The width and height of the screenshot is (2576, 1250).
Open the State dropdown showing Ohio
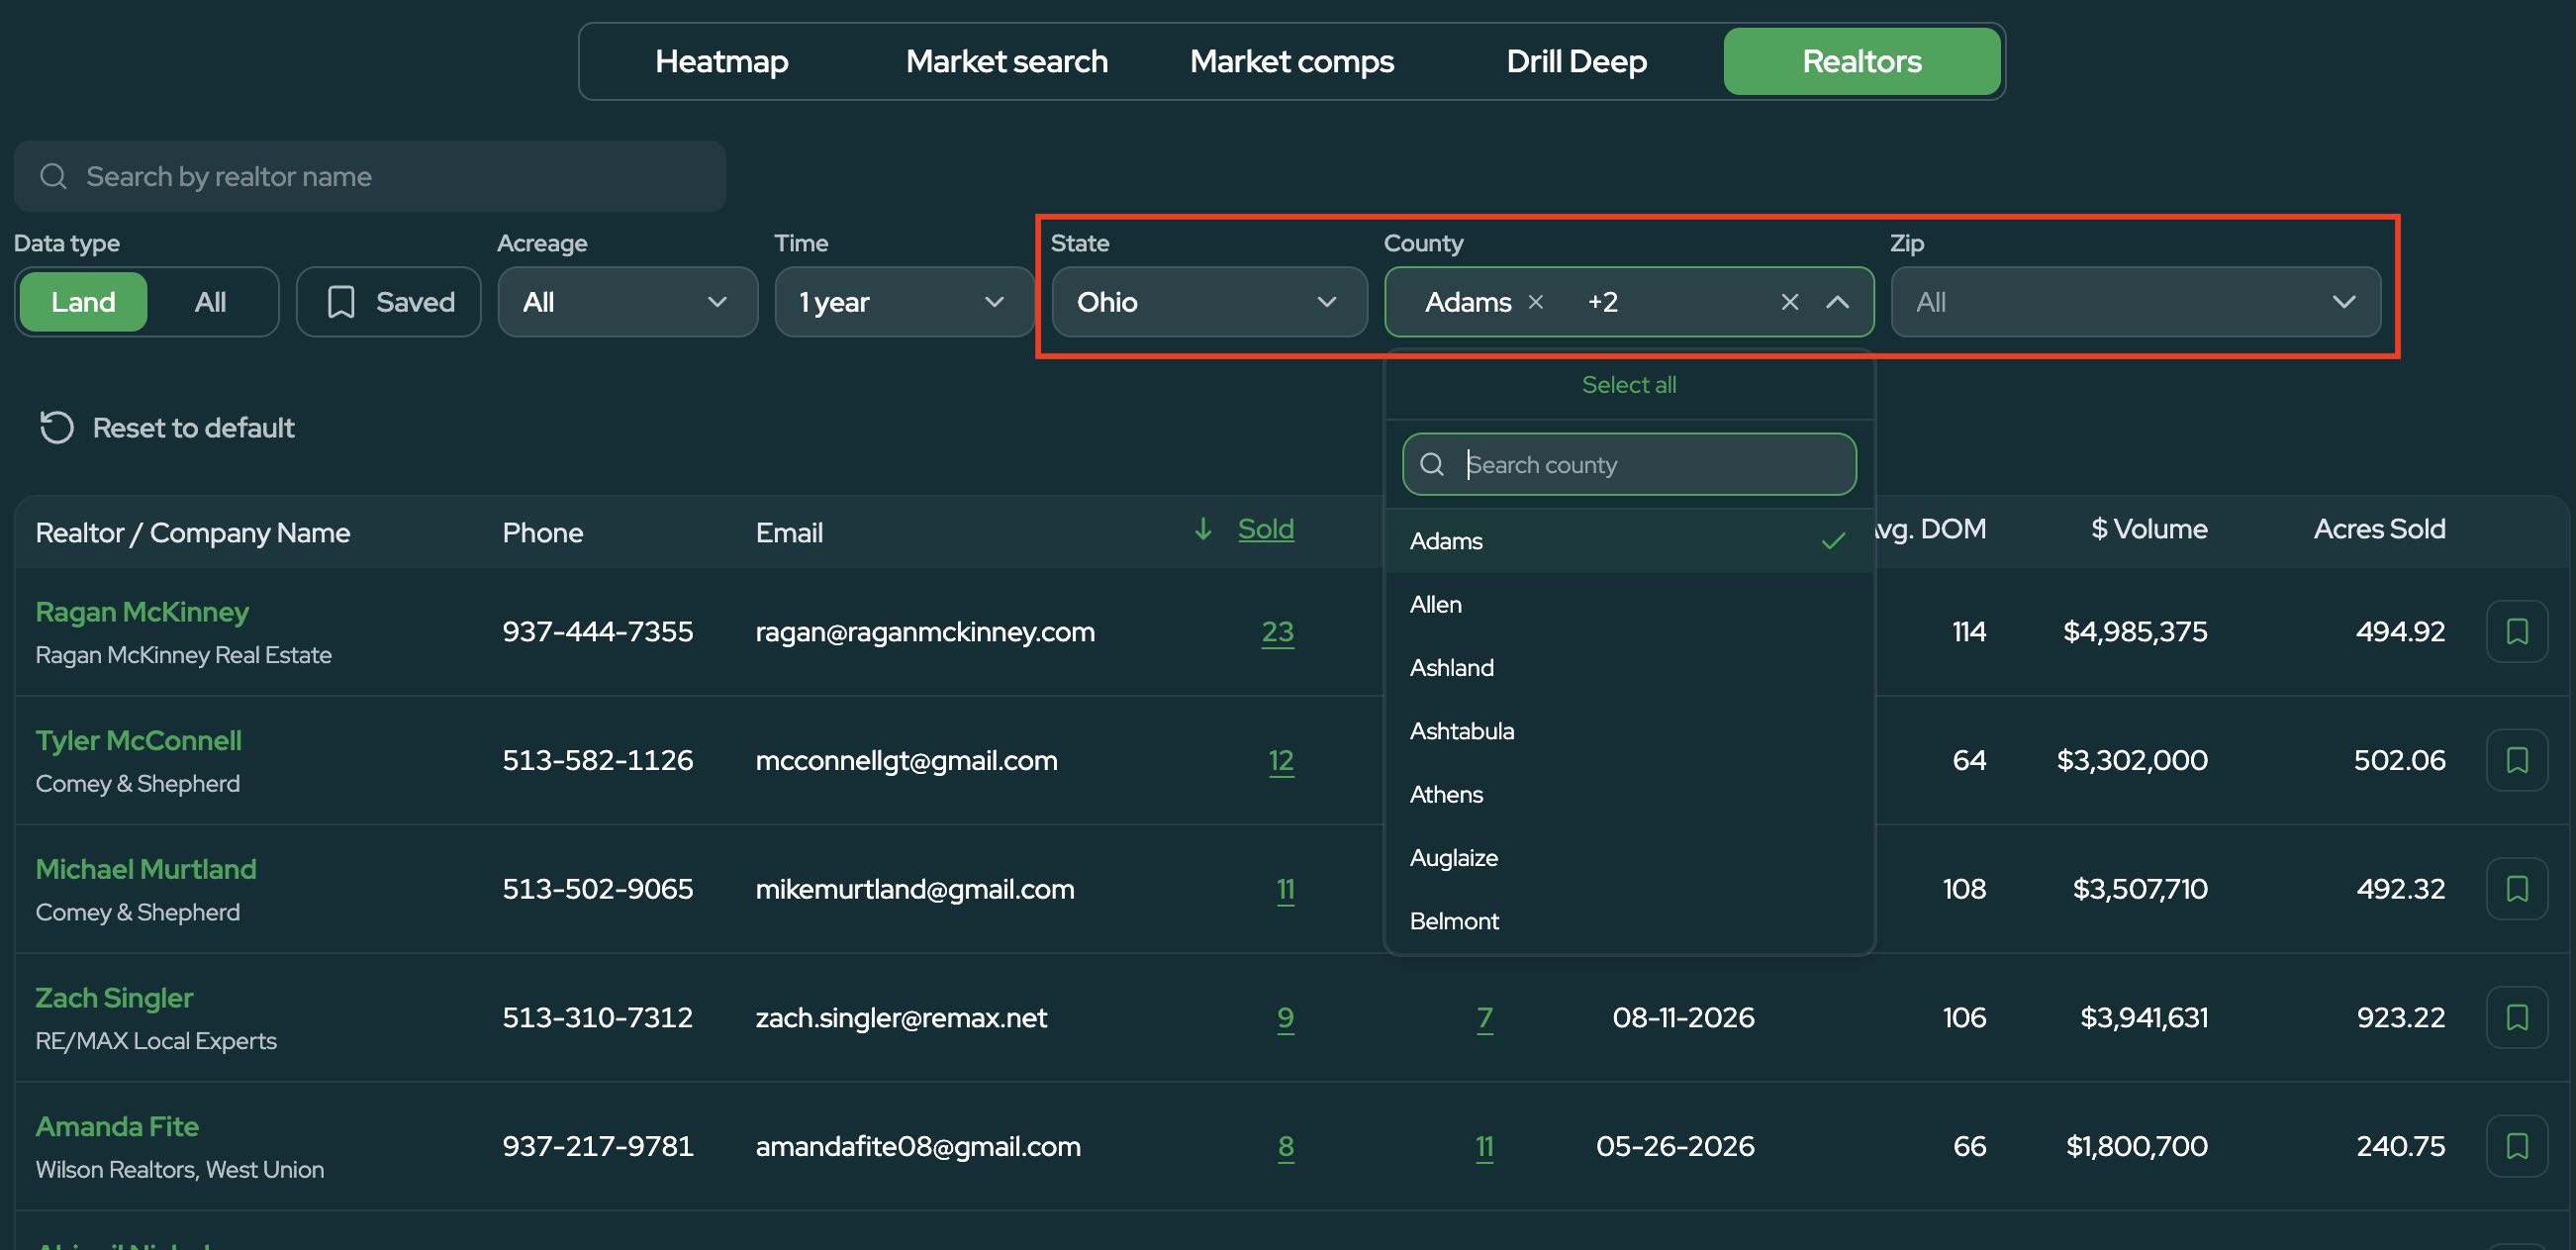1209,301
